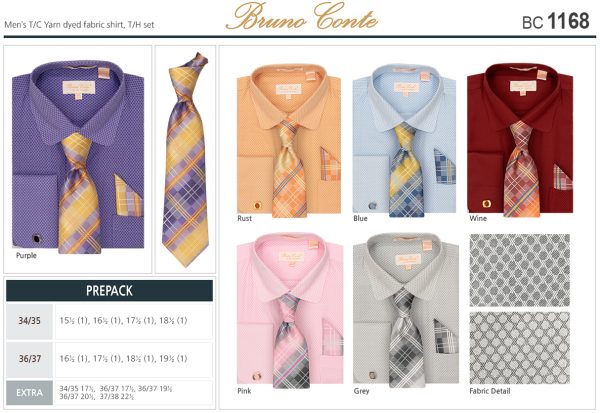This screenshot has height=413, width=600.
Task: Select the 34/35 sleeve row label
Action: coord(29,321)
